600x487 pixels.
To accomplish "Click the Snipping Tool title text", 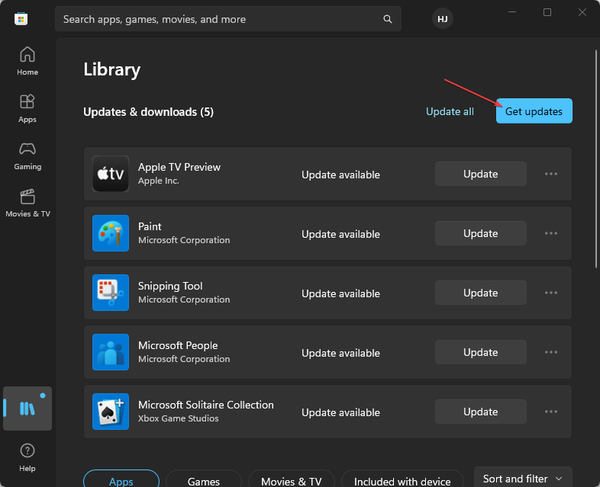I will coord(170,286).
